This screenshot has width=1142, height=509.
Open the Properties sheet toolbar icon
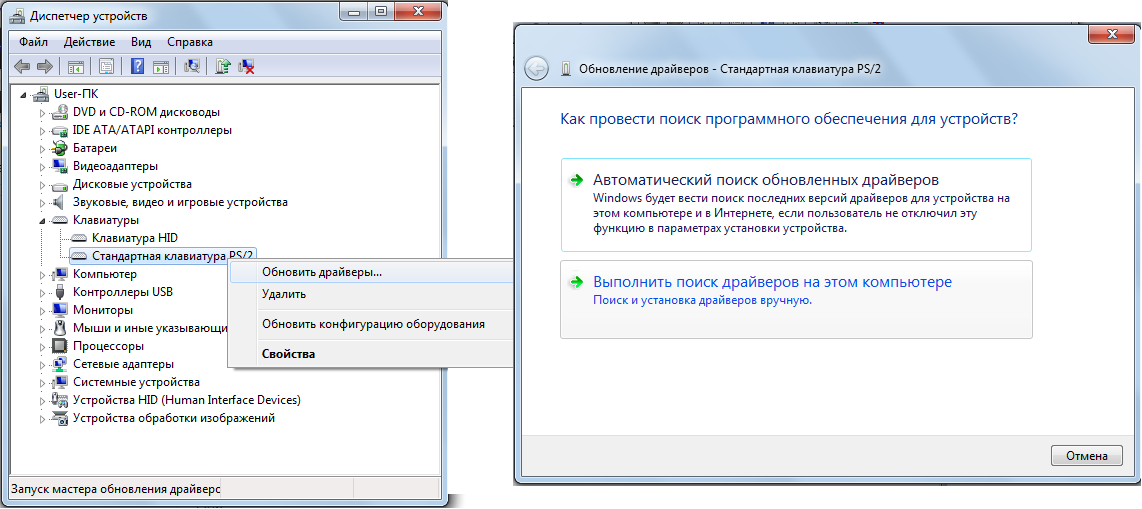tap(107, 66)
